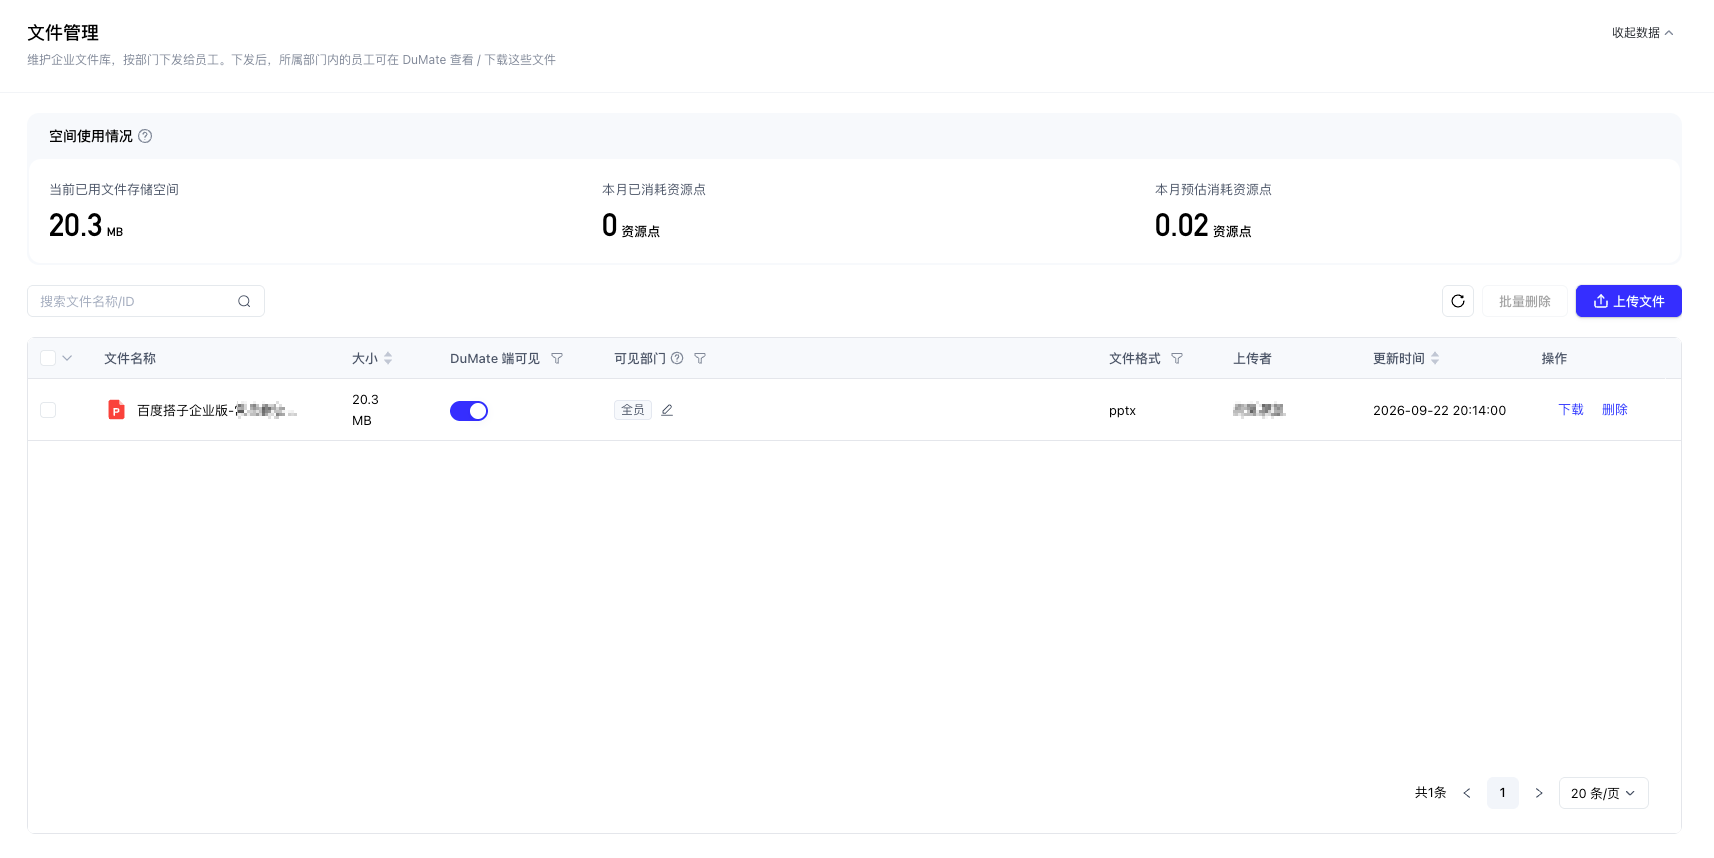The image size is (1714, 858).
Task: Click the help icon beside 空间使用情况
Action: [x=145, y=136]
